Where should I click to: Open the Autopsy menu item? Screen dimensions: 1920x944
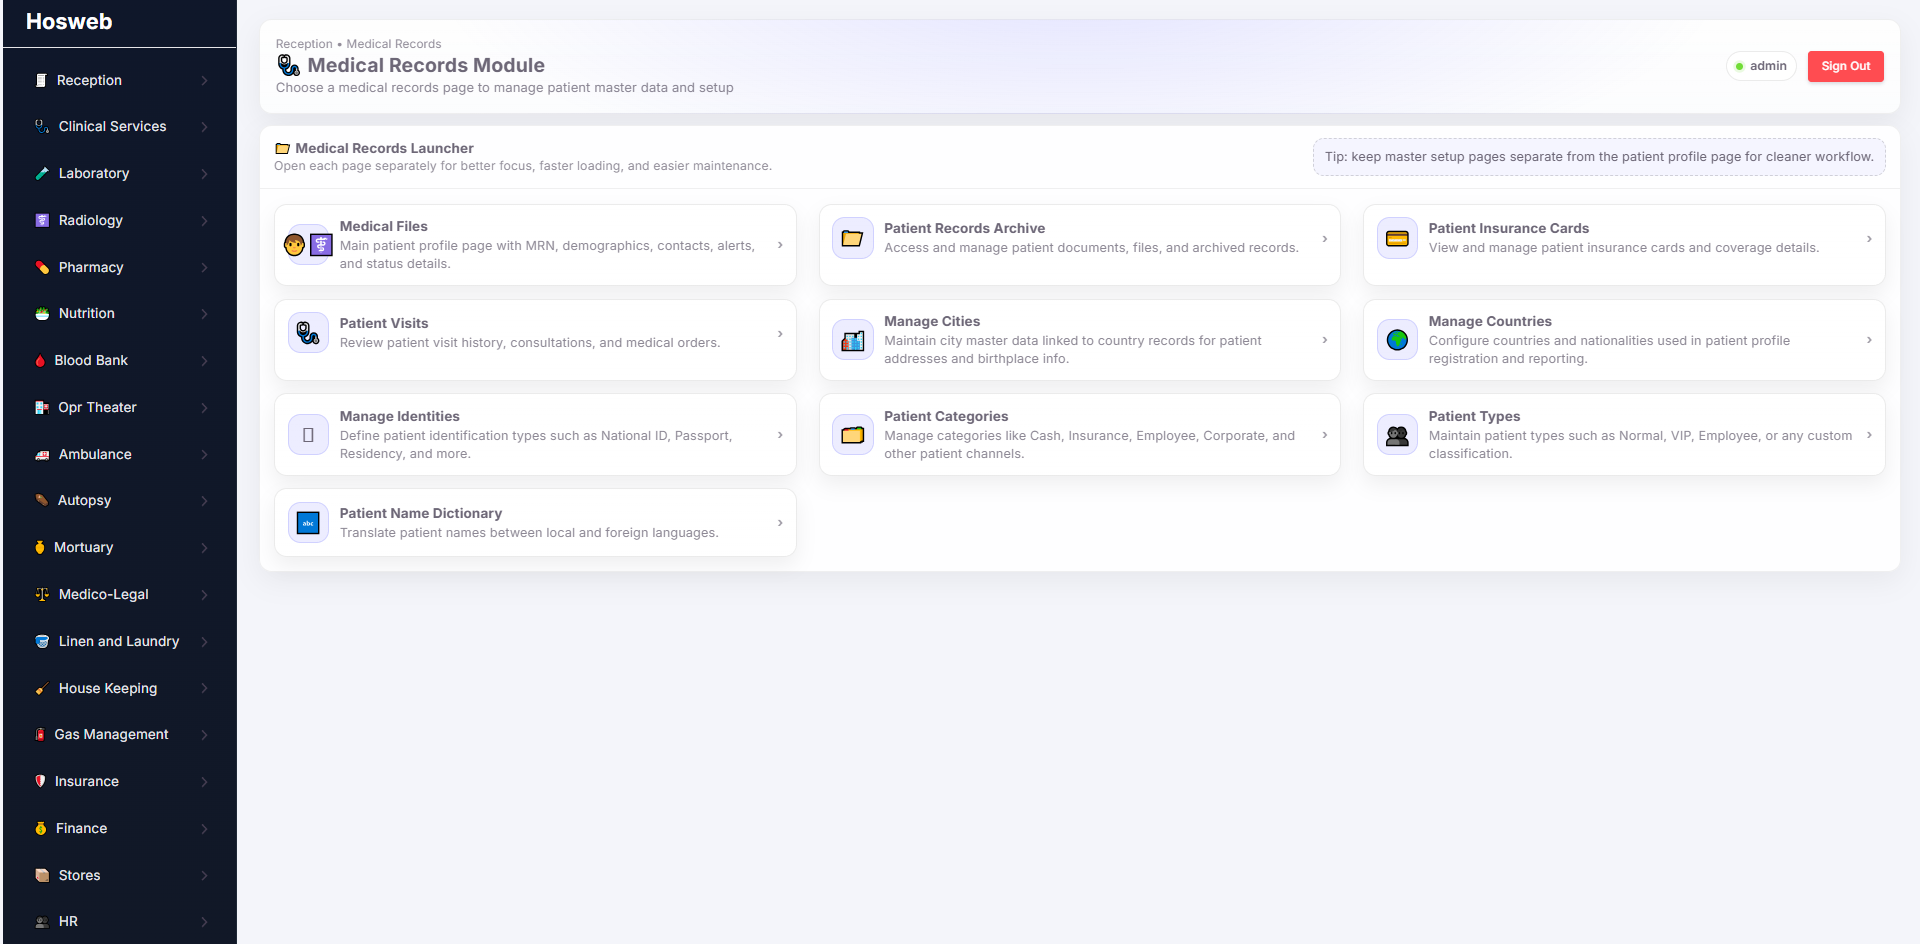point(120,500)
